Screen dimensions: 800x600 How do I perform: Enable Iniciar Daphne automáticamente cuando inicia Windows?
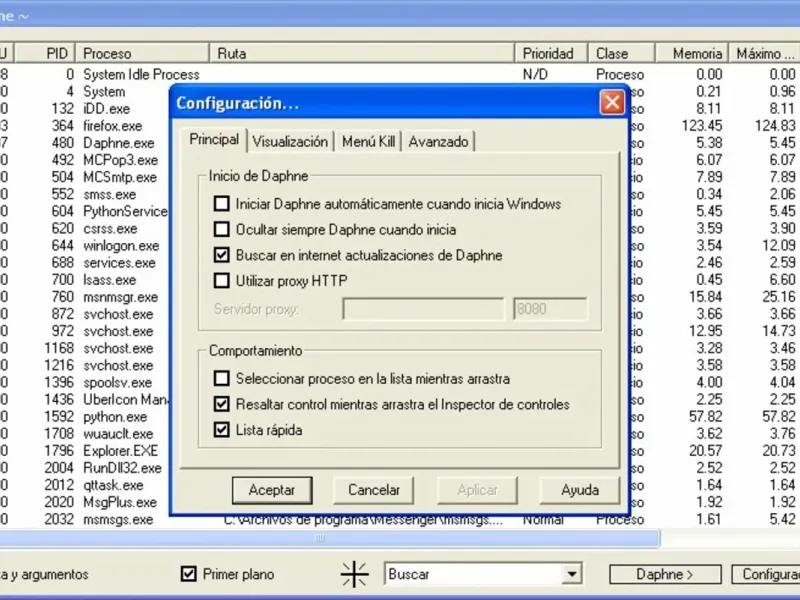[x=221, y=204]
